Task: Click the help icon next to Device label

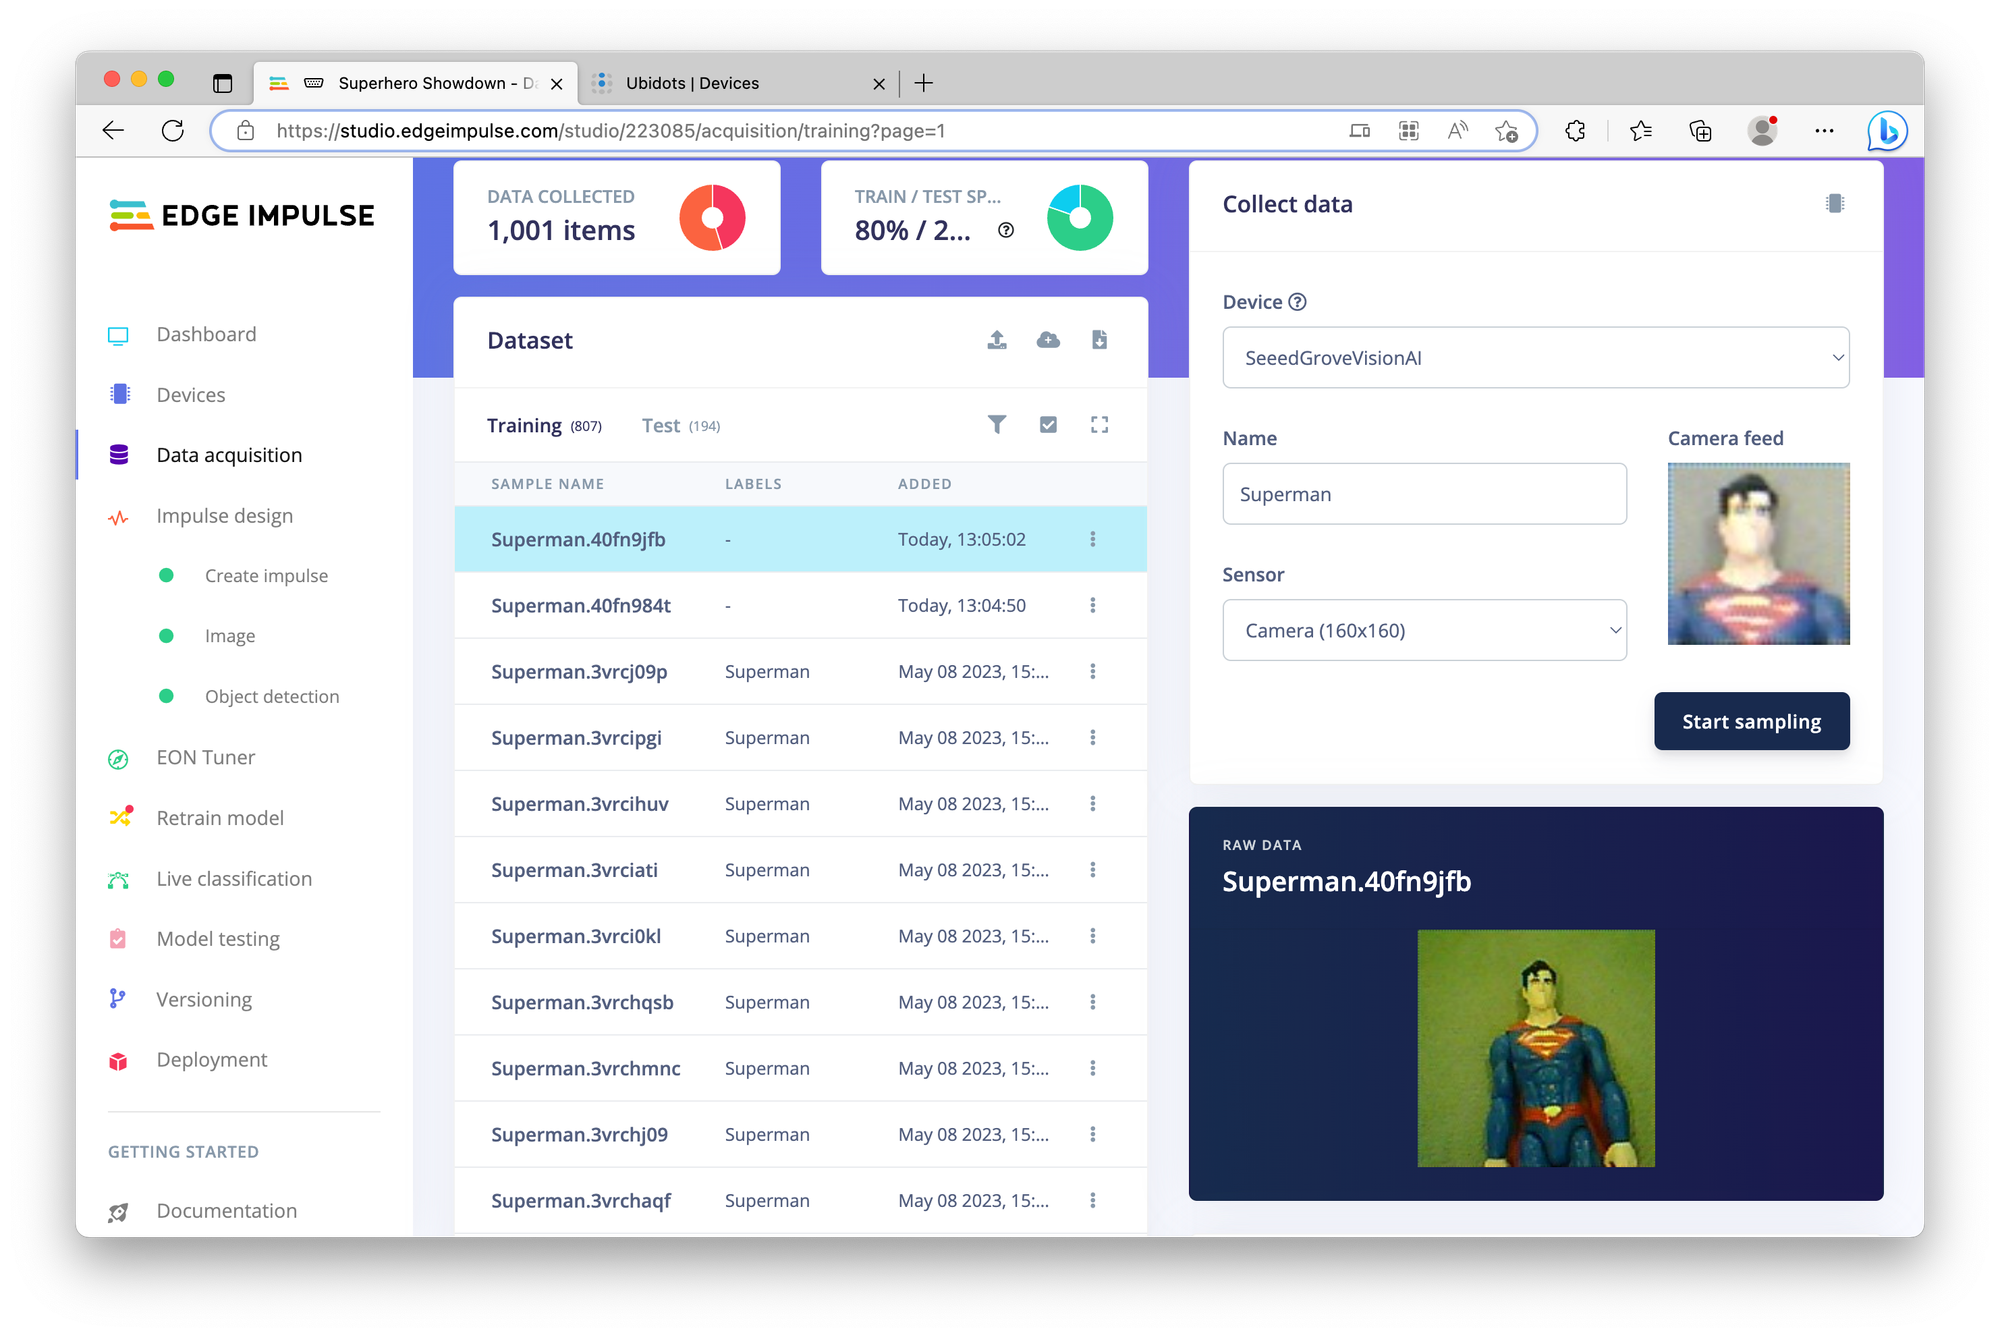Action: click(x=1297, y=302)
